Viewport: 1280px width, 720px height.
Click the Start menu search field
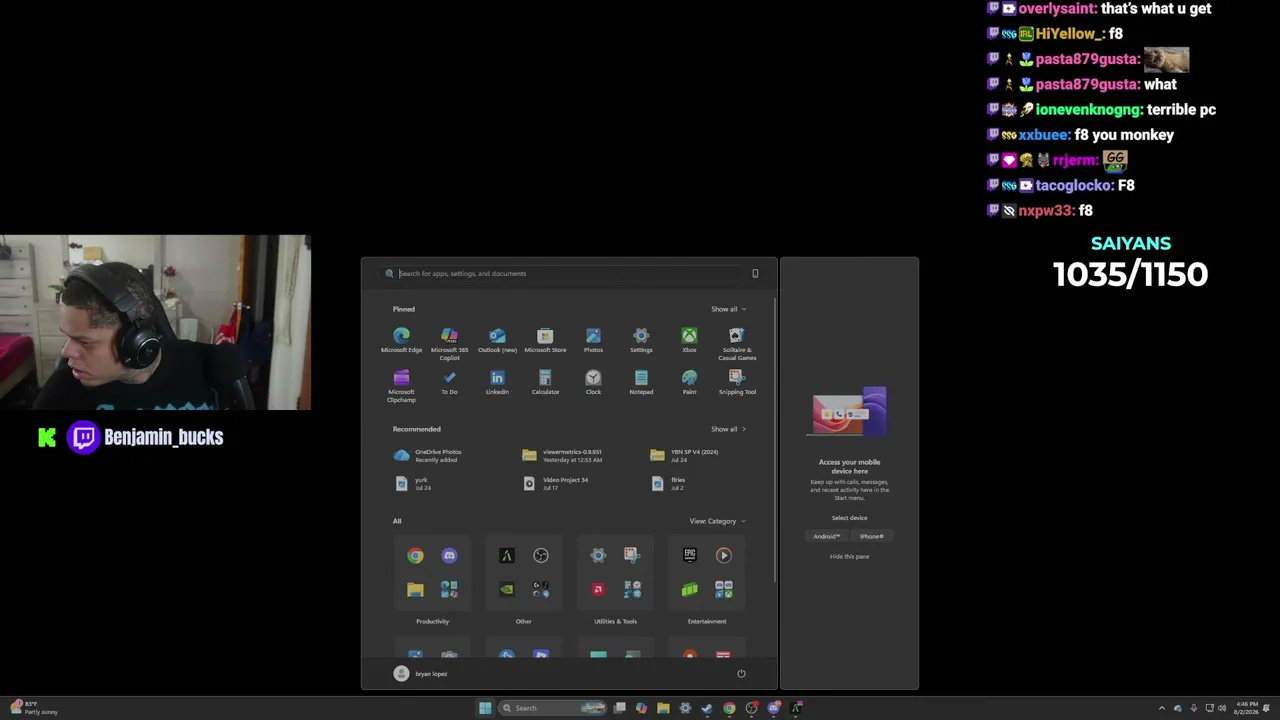(569, 273)
